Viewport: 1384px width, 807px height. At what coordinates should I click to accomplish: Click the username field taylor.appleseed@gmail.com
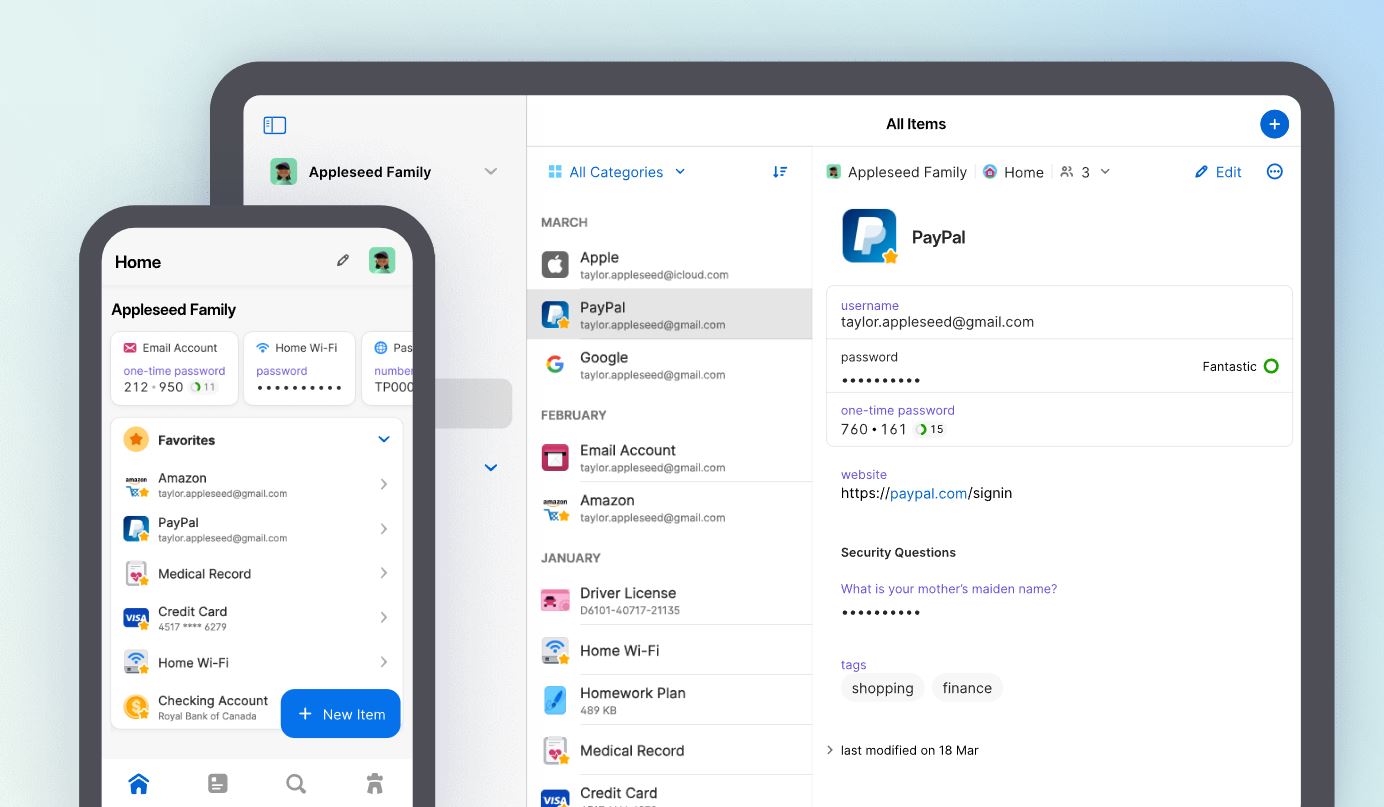tap(1059, 313)
